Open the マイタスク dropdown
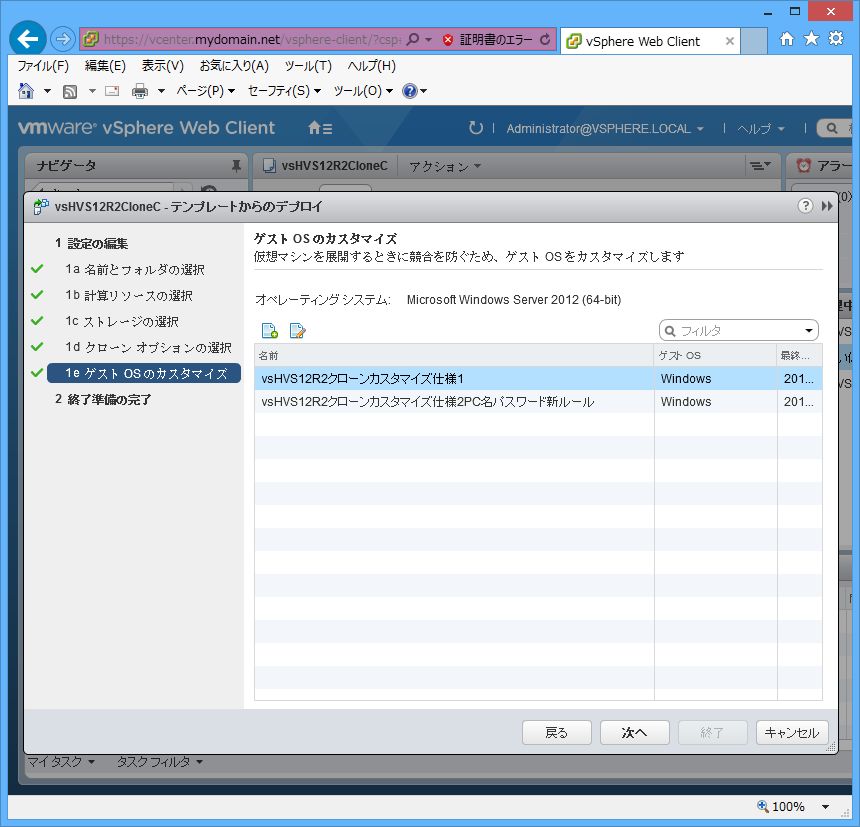The height and width of the screenshot is (827, 860). click(60, 762)
